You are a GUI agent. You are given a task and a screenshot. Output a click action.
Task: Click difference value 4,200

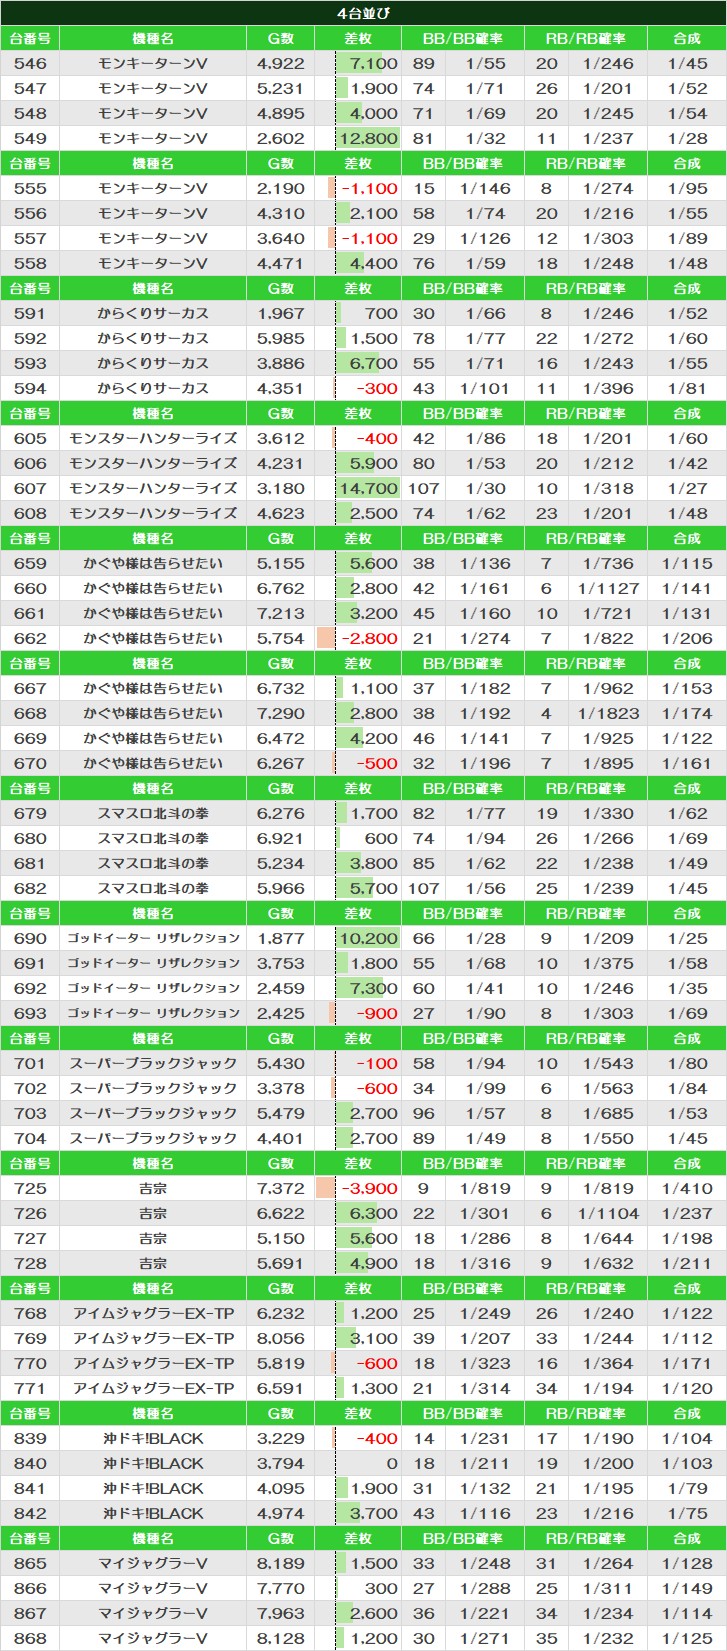374,738
